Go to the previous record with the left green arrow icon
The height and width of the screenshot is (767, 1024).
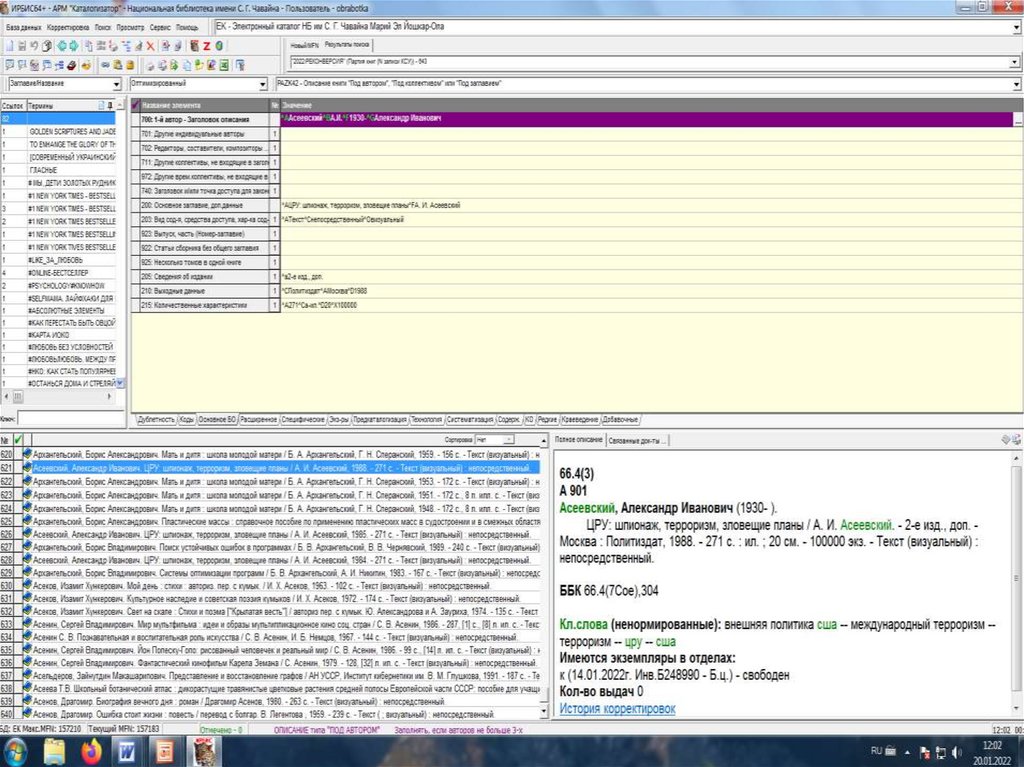click(x=61, y=46)
